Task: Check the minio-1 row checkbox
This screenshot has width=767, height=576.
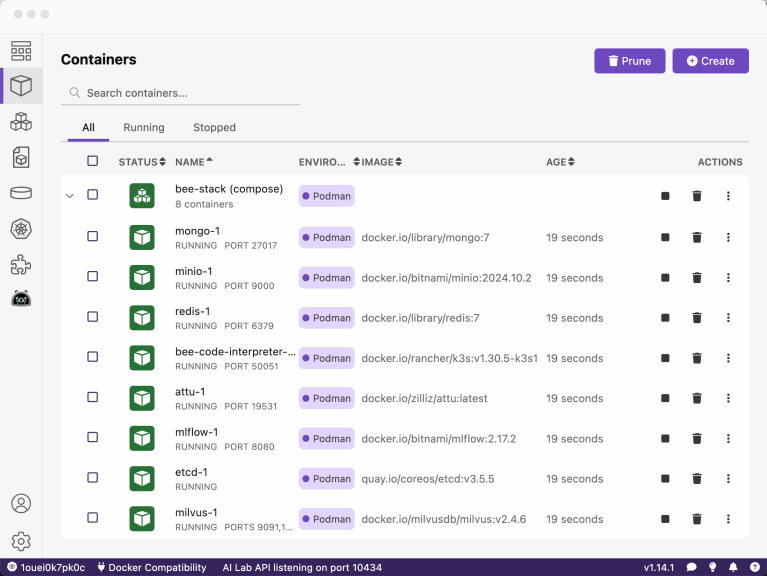Action: pyautogui.click(x=92, y=276)
